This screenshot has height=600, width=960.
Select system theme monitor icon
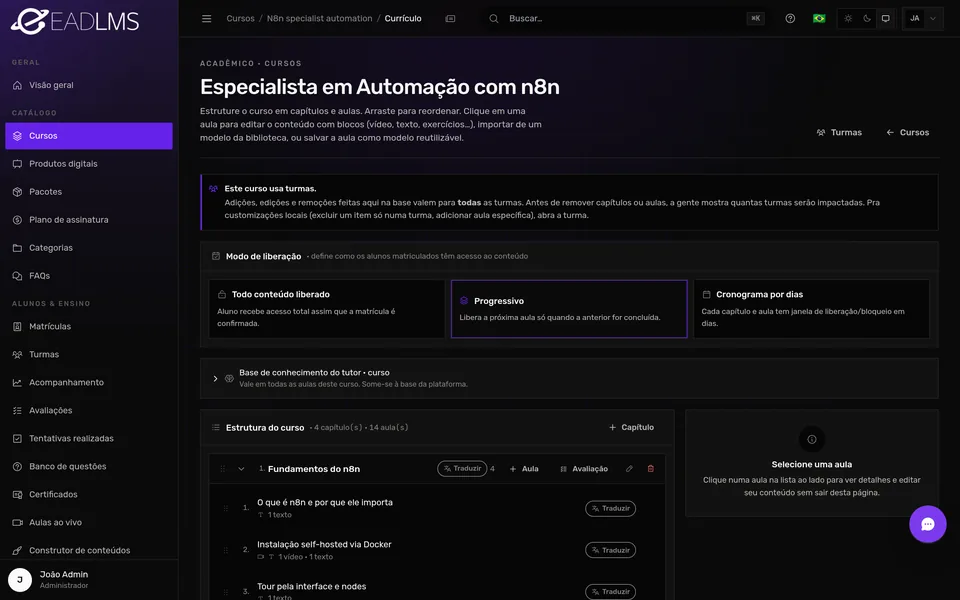coord(885,18)
